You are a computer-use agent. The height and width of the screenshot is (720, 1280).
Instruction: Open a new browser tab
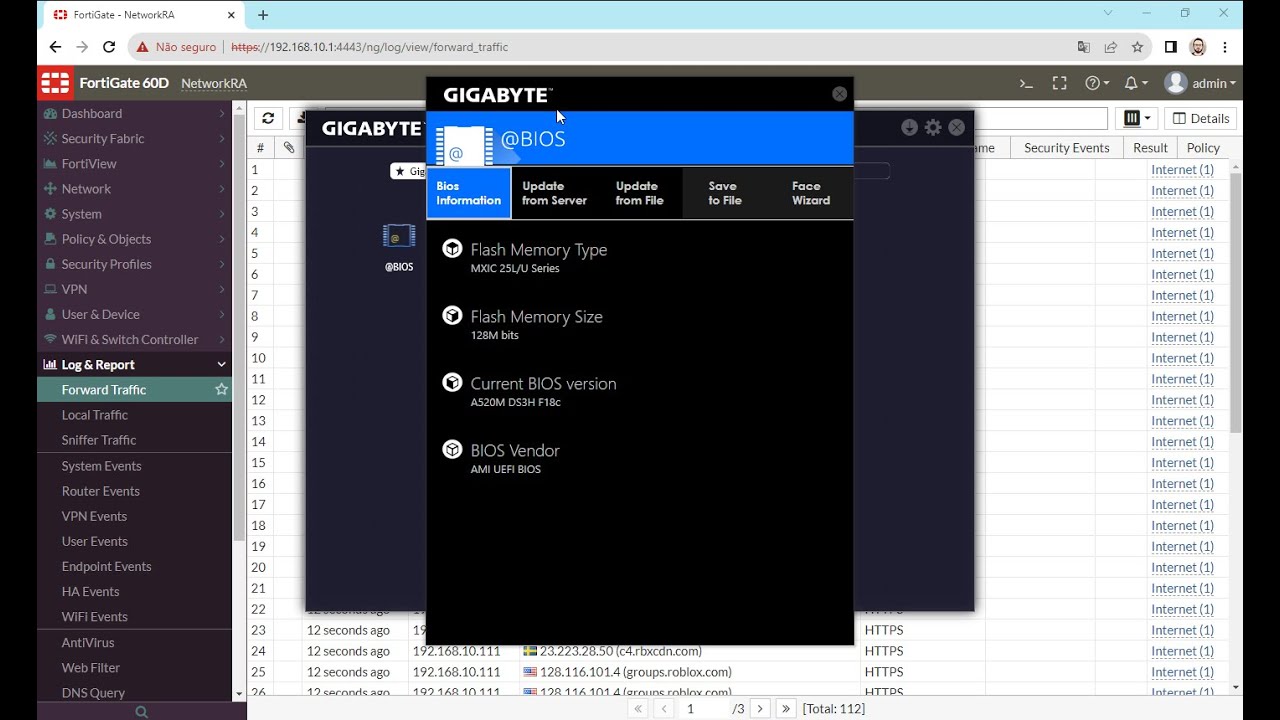263,15
